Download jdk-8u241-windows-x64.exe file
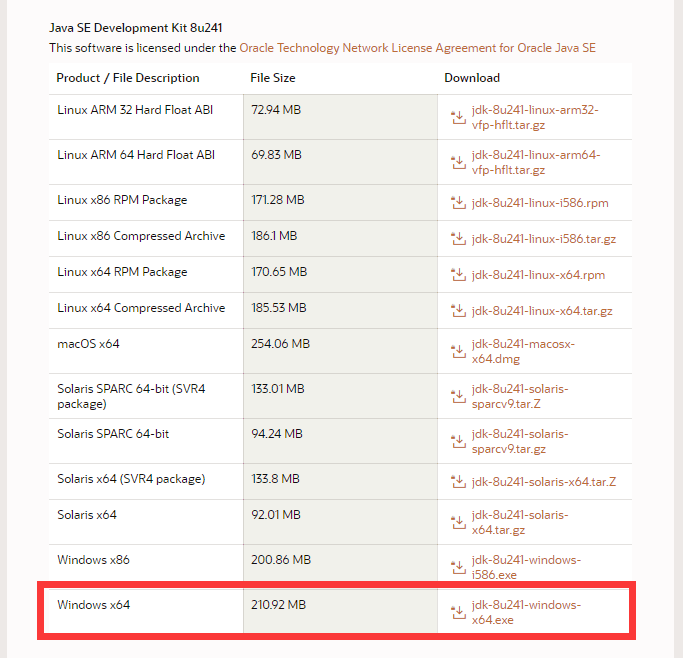The width and height of the screenshot is (683, 658). tap(526, 612)
